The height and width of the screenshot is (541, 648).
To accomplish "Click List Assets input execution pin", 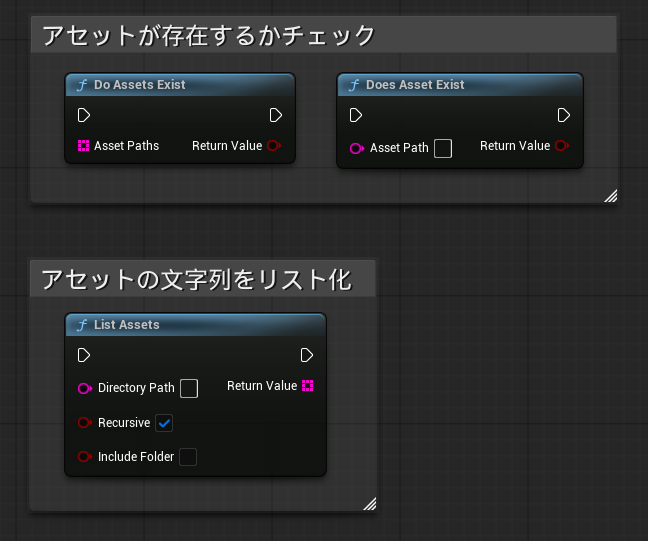I will [x=84, y=355].
